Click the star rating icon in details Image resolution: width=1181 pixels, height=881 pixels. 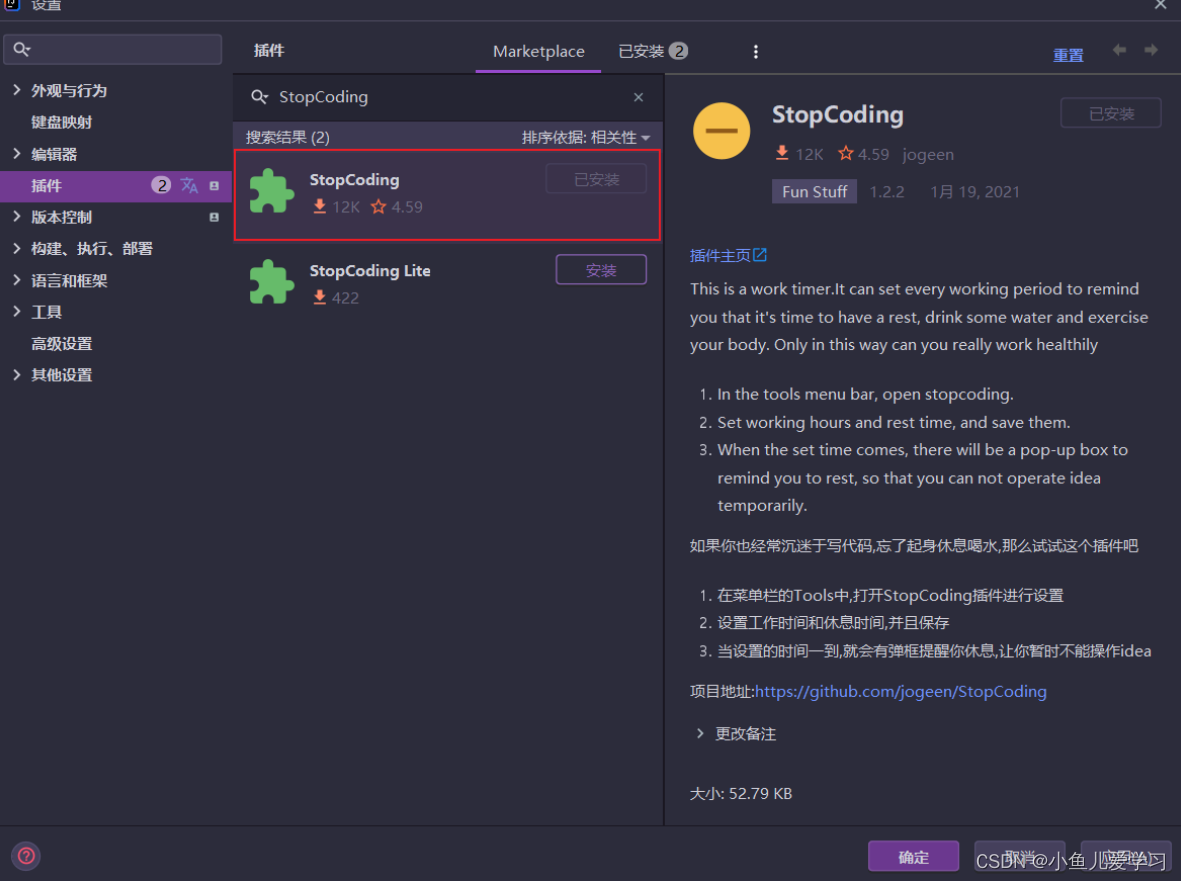846,154
